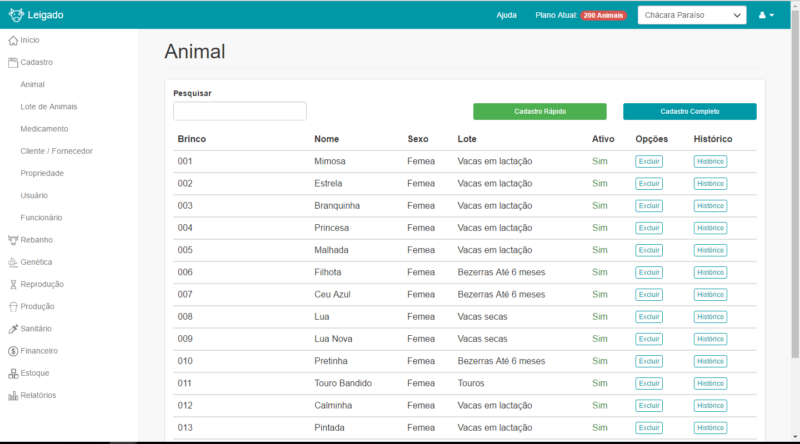Click the Estoque boxes icon

[x=13, y=373]
